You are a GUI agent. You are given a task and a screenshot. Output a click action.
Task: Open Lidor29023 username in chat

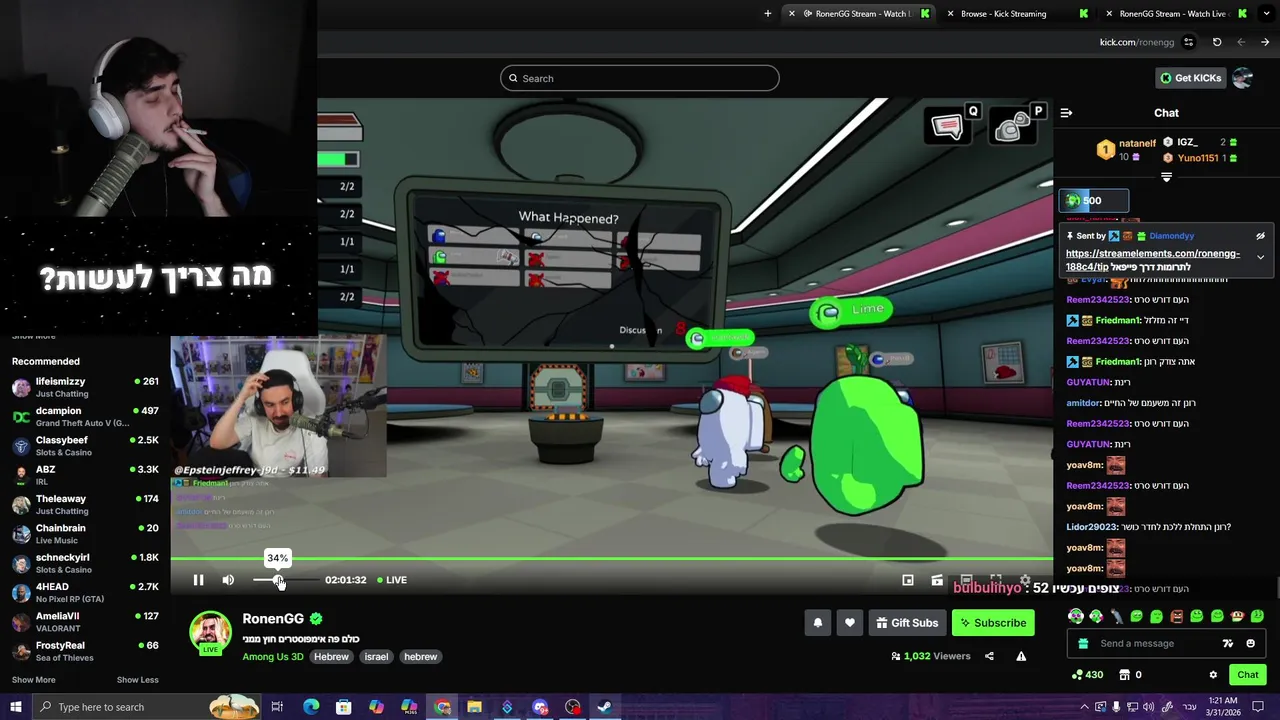coord(1093,527)
